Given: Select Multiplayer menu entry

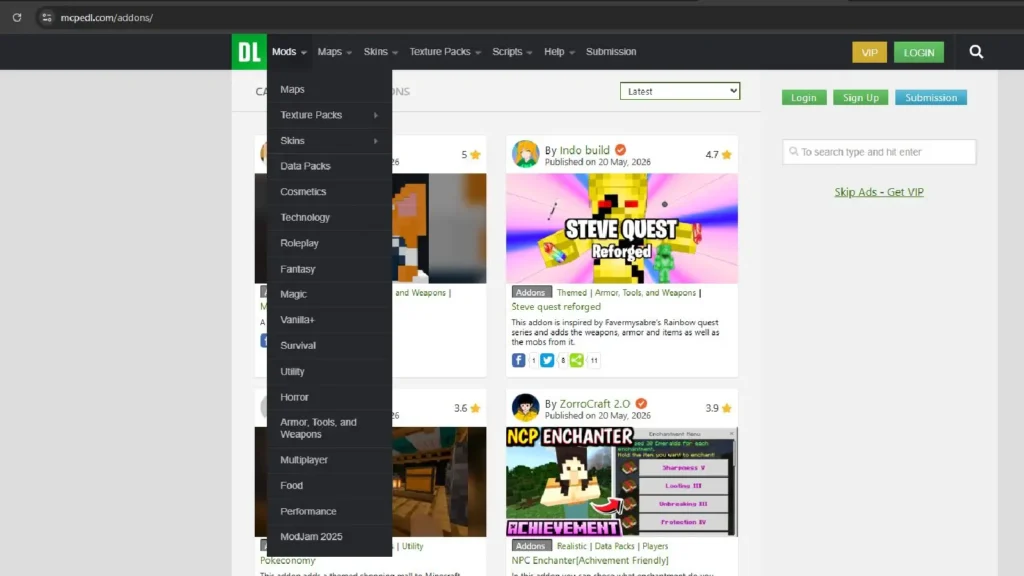Looking at the screenshot, I should [x=329, y=460].
